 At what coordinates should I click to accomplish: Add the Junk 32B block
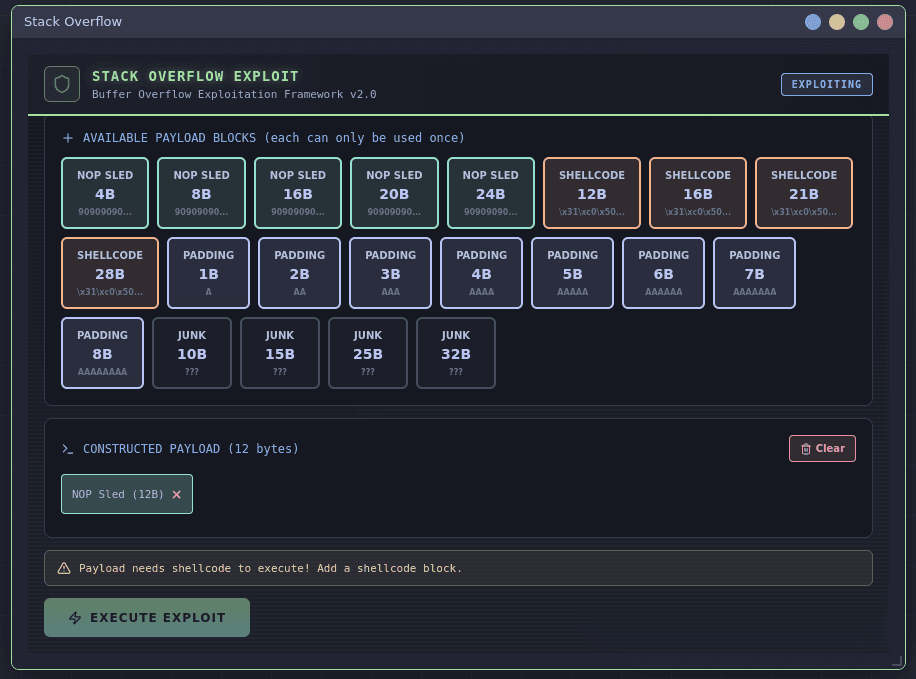(456, 353)
